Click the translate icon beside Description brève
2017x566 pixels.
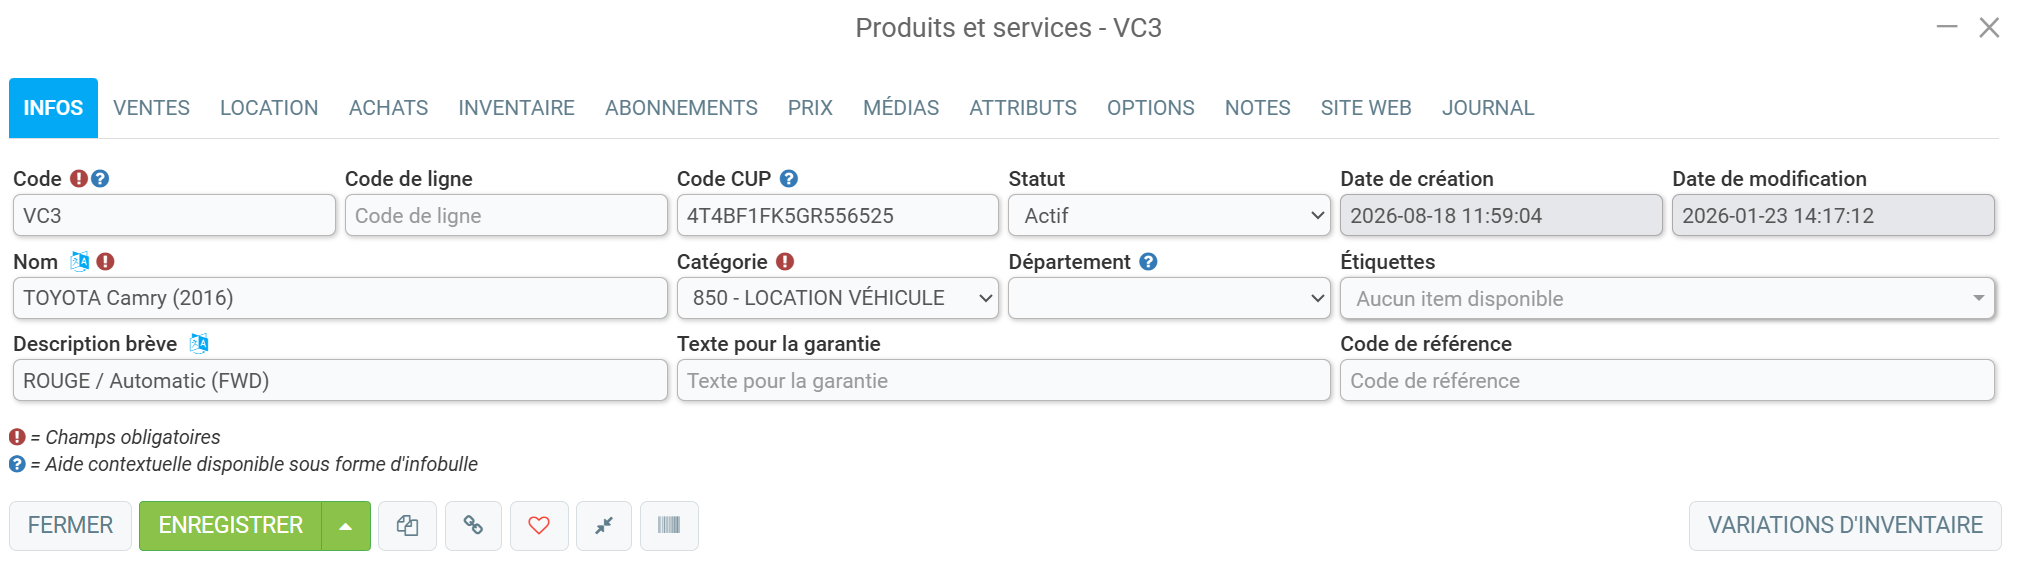click(x=199, y=343)
